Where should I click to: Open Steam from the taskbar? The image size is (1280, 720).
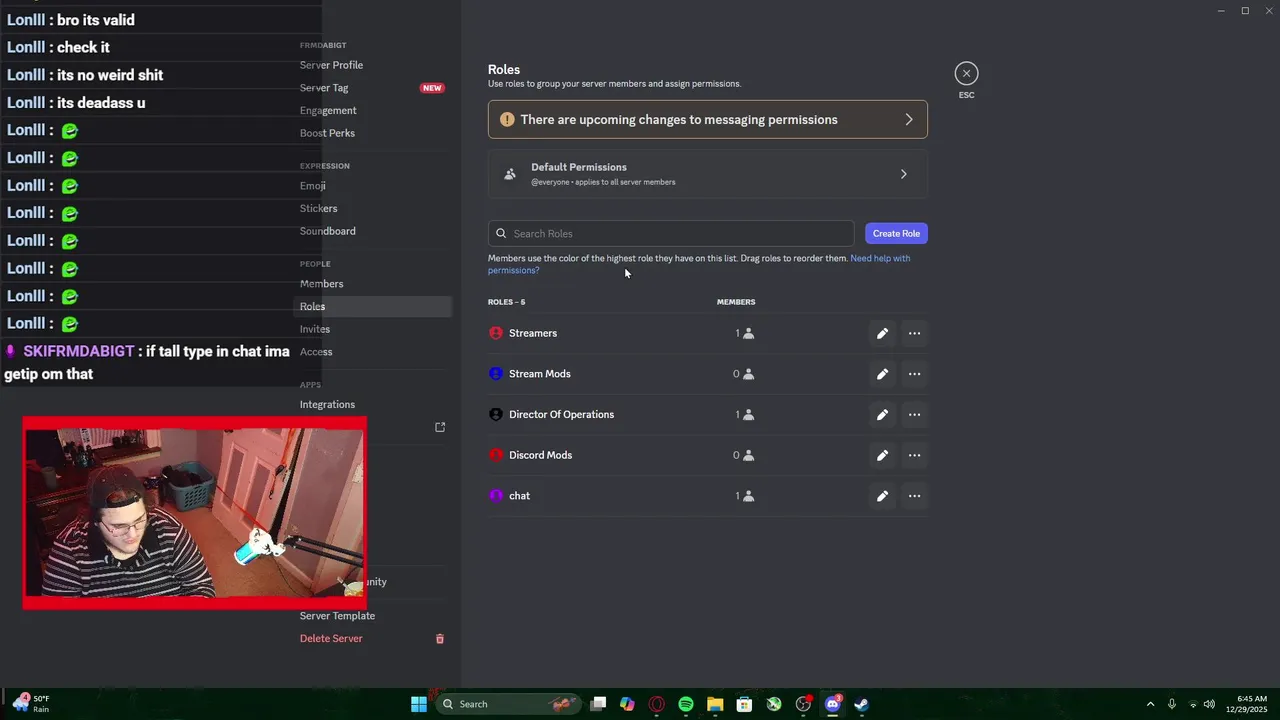coord(861,704)
